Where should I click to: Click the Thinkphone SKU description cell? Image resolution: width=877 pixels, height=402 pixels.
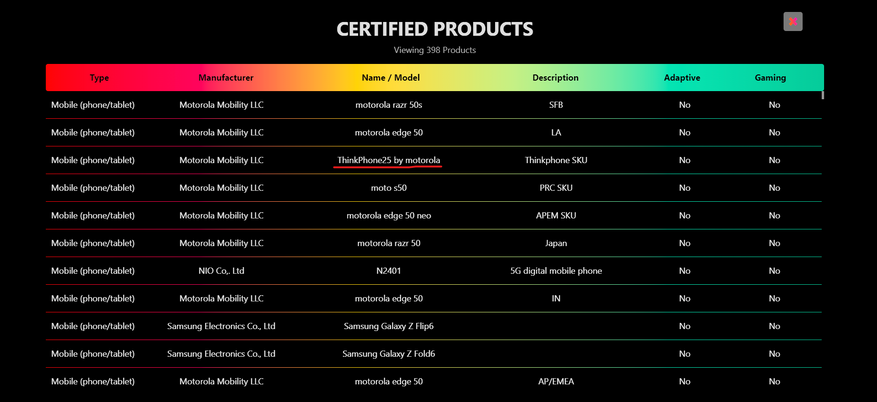pyautogui.click(x=556, y=160)
